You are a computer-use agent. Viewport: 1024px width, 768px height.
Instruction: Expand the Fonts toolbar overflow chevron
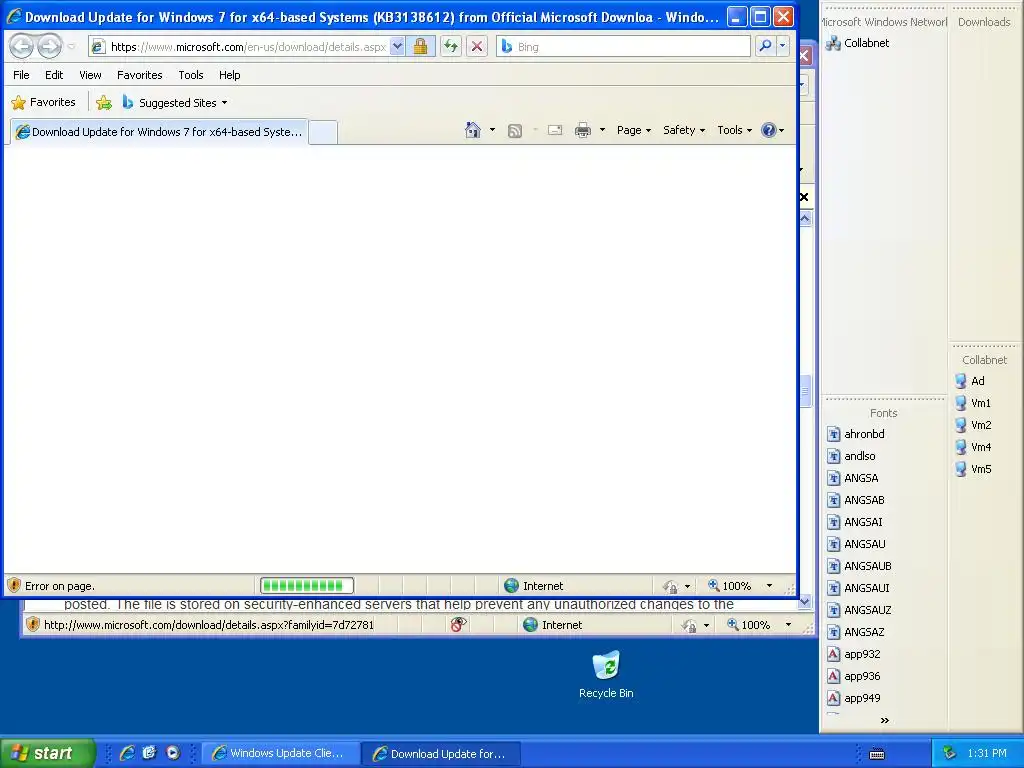click(884, 720)
